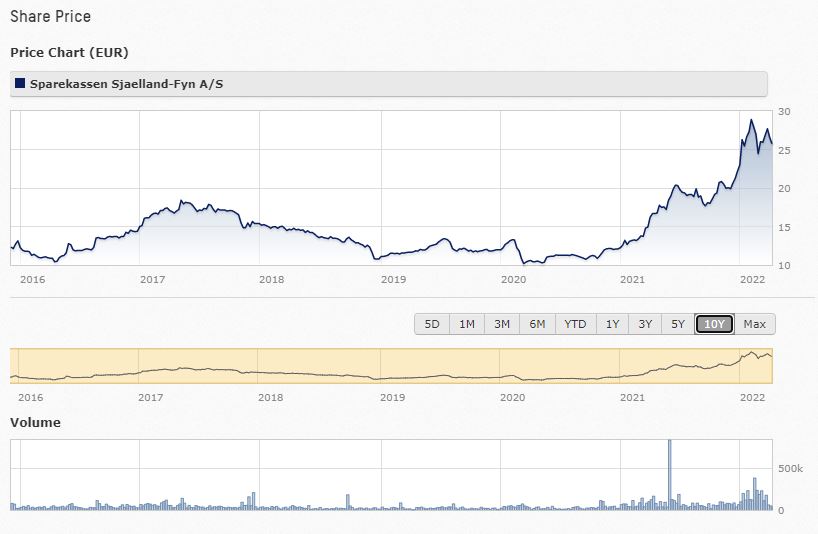Viewport: 818px width, 534px height.
Task: Click the price peak near 2022
Action: click(751, 121)
